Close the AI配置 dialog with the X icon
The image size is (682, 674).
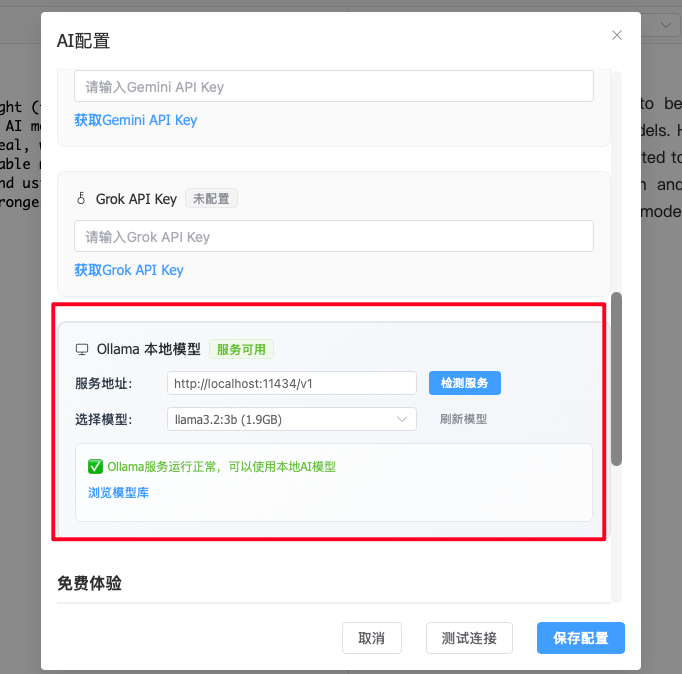coord(616,35)
